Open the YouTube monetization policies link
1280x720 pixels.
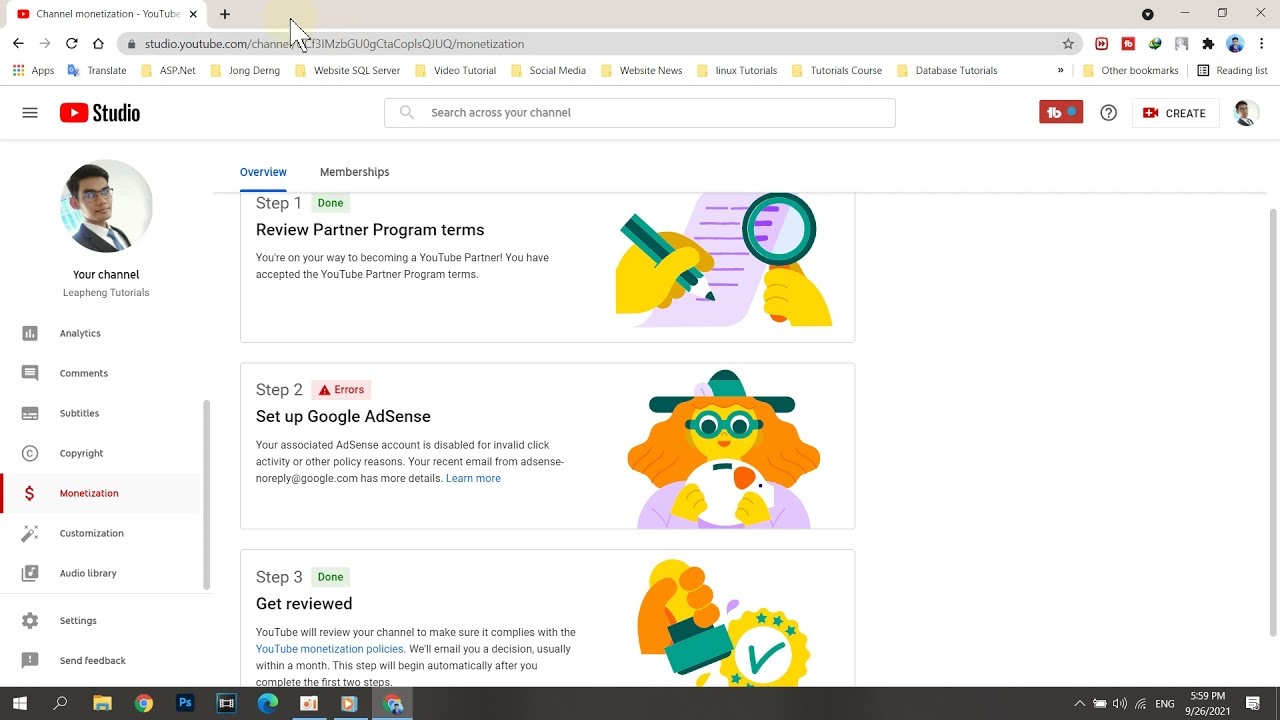(330, 649)
